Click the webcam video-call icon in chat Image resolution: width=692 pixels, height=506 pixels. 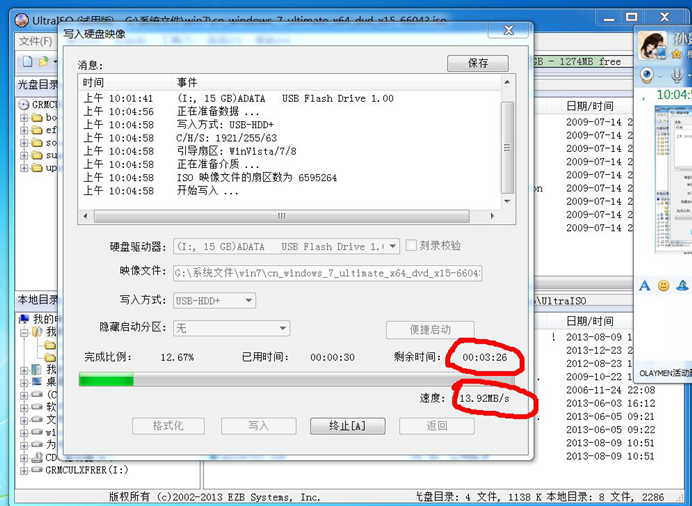(x=647, y=75)
